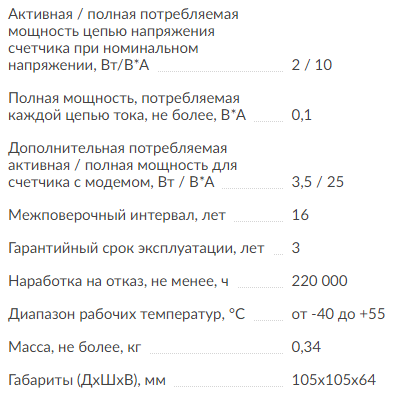Click the label Масса, не более, кг

[75, 347]
